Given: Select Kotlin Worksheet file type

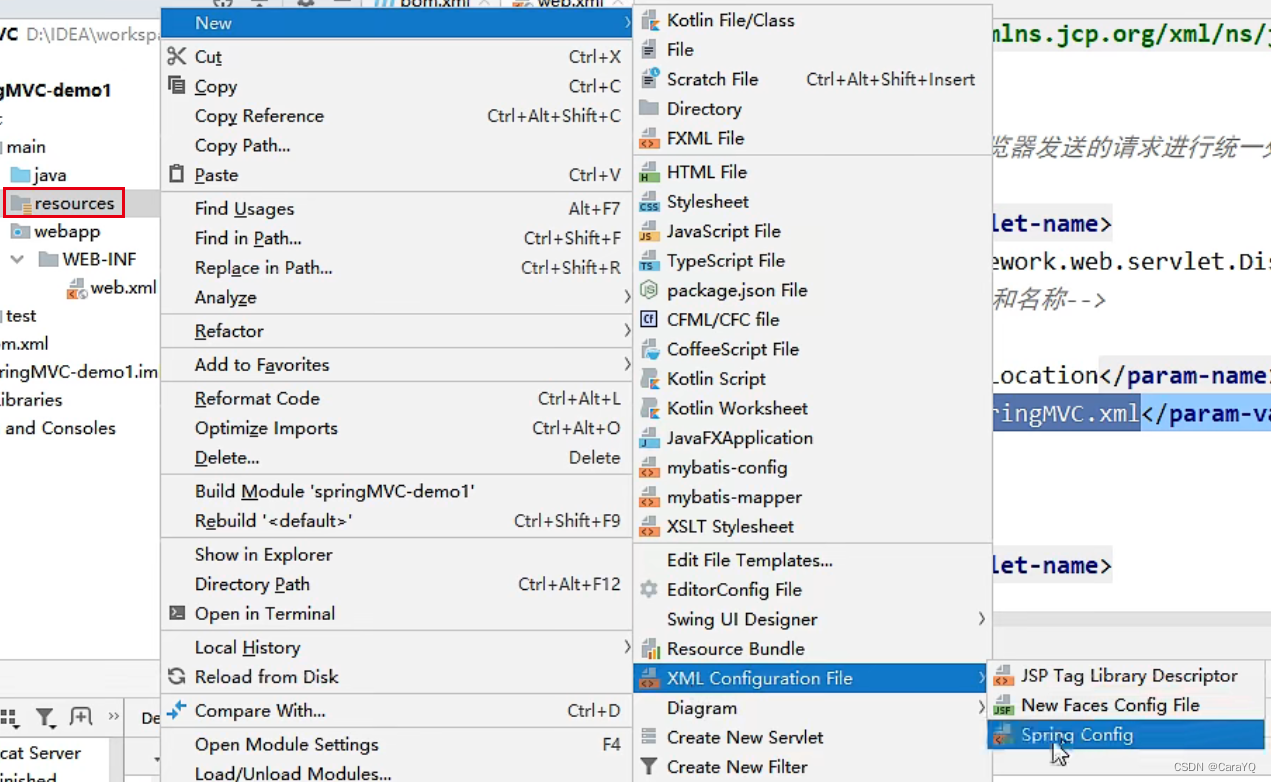Looking at the screenshot, I should [811, 408].
